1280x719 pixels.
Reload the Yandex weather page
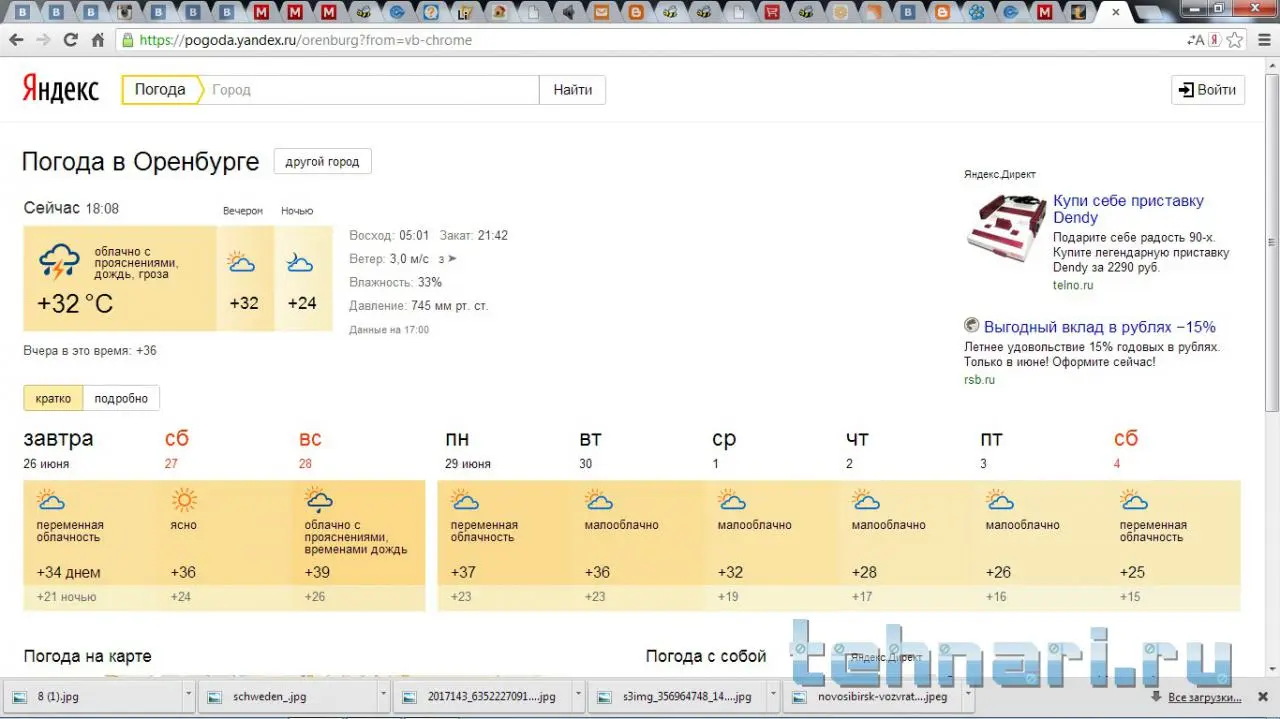pos(70,40)
